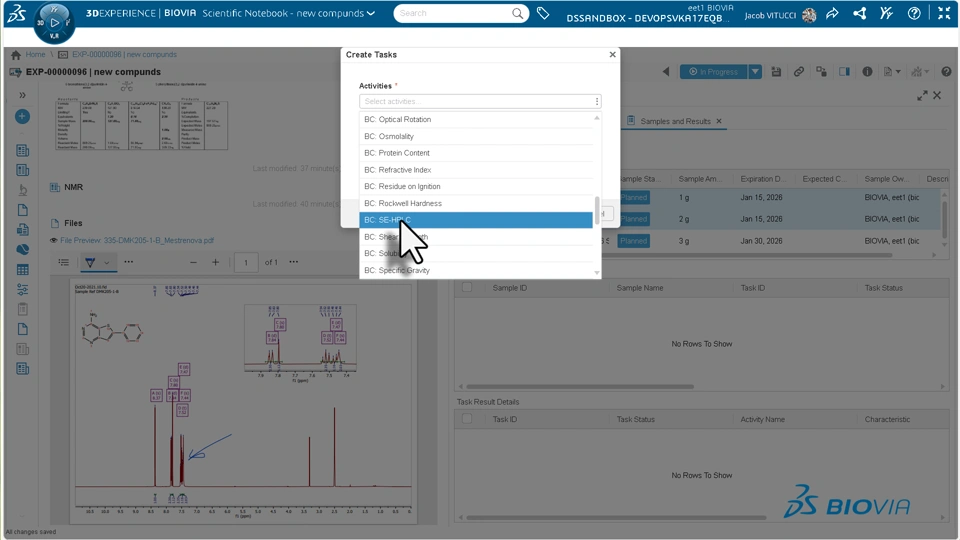Open PDF viewer more options after page count
960x540 pixels.
tap(294, 262)
